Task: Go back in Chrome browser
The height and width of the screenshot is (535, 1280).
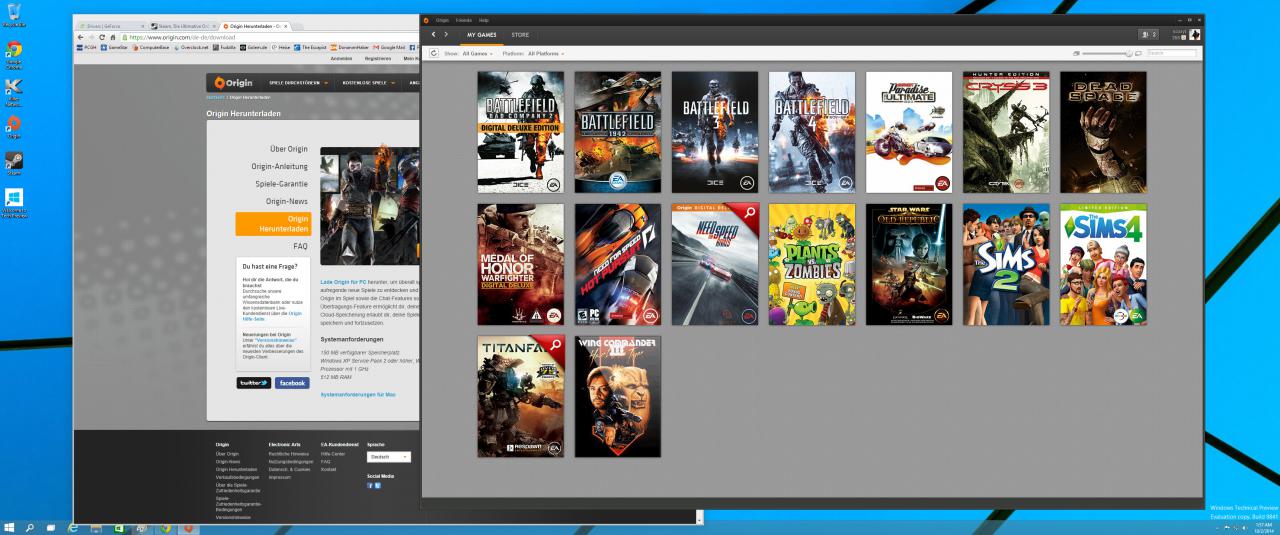Action: (x=81, y=36)
